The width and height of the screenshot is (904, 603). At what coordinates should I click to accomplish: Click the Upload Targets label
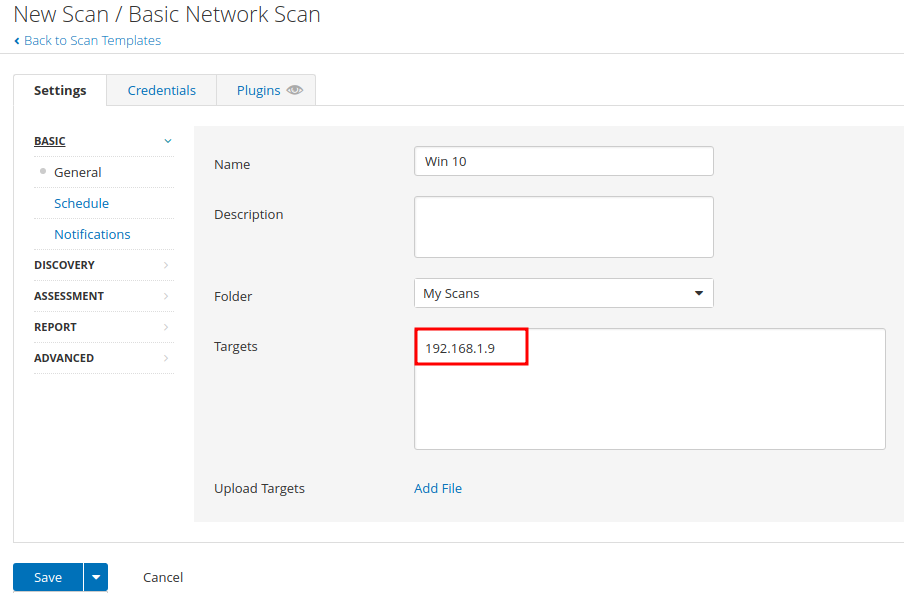(x=259, y=489)
